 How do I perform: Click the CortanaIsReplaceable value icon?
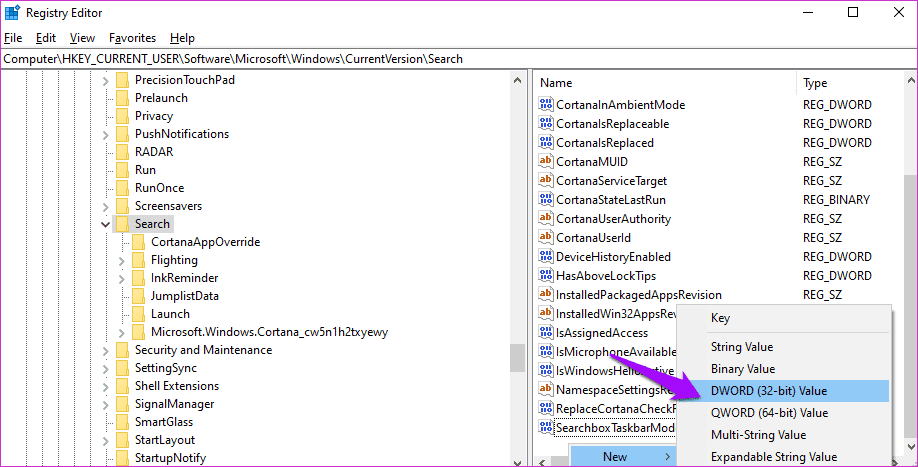tap(546, 123)
